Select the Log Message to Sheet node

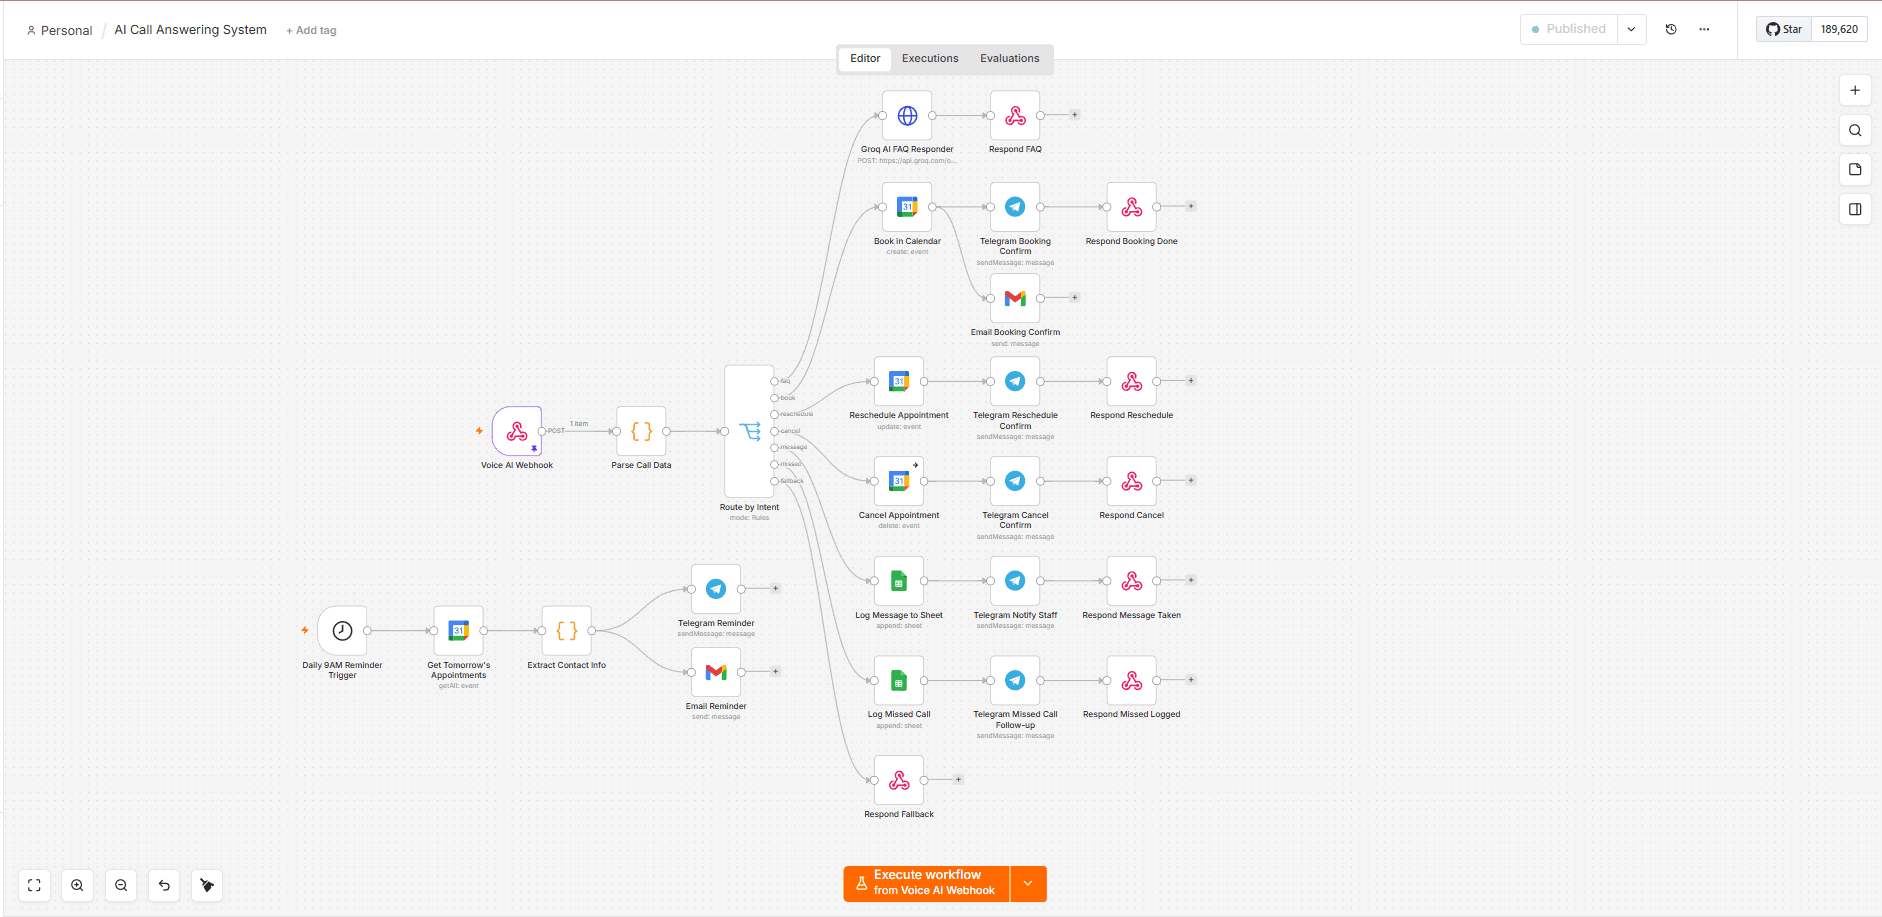[899, 581]
